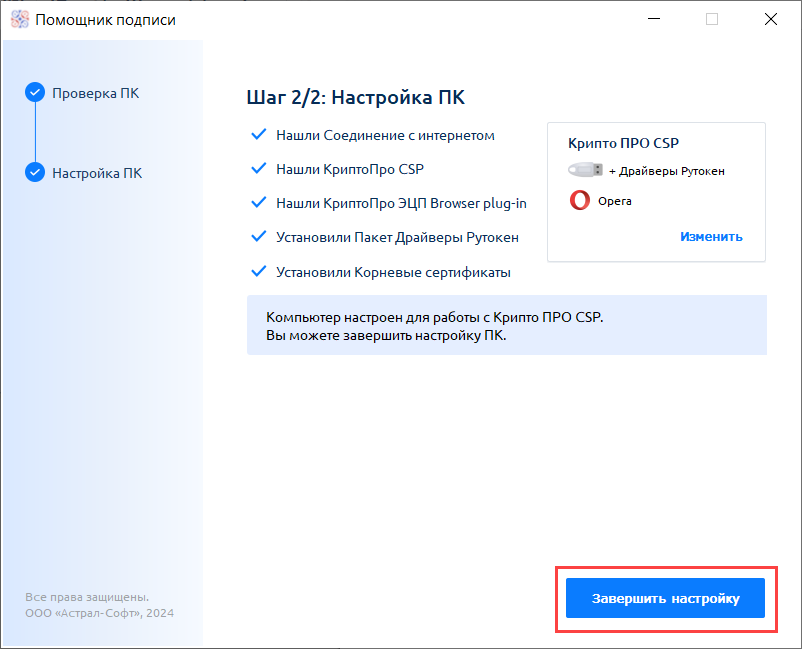
Task: Click checkmark beside КриптоПро ЭЦП Browser plug-in
Action: click(258, 203)
